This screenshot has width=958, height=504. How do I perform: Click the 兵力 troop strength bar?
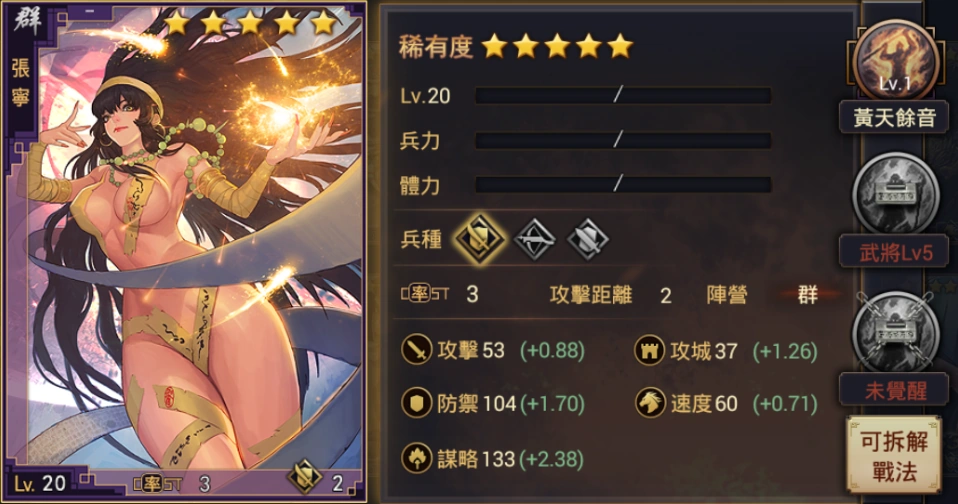[623, 141]
